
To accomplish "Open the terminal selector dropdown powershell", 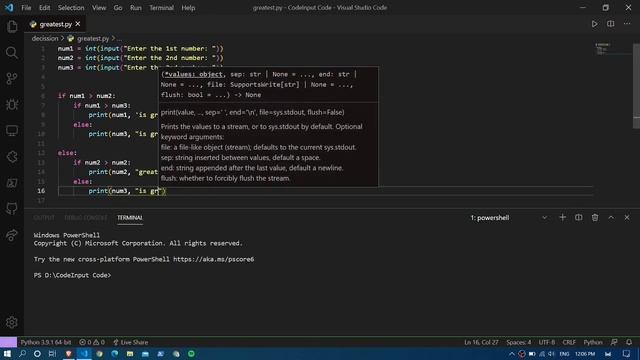I will pos(509,218).
